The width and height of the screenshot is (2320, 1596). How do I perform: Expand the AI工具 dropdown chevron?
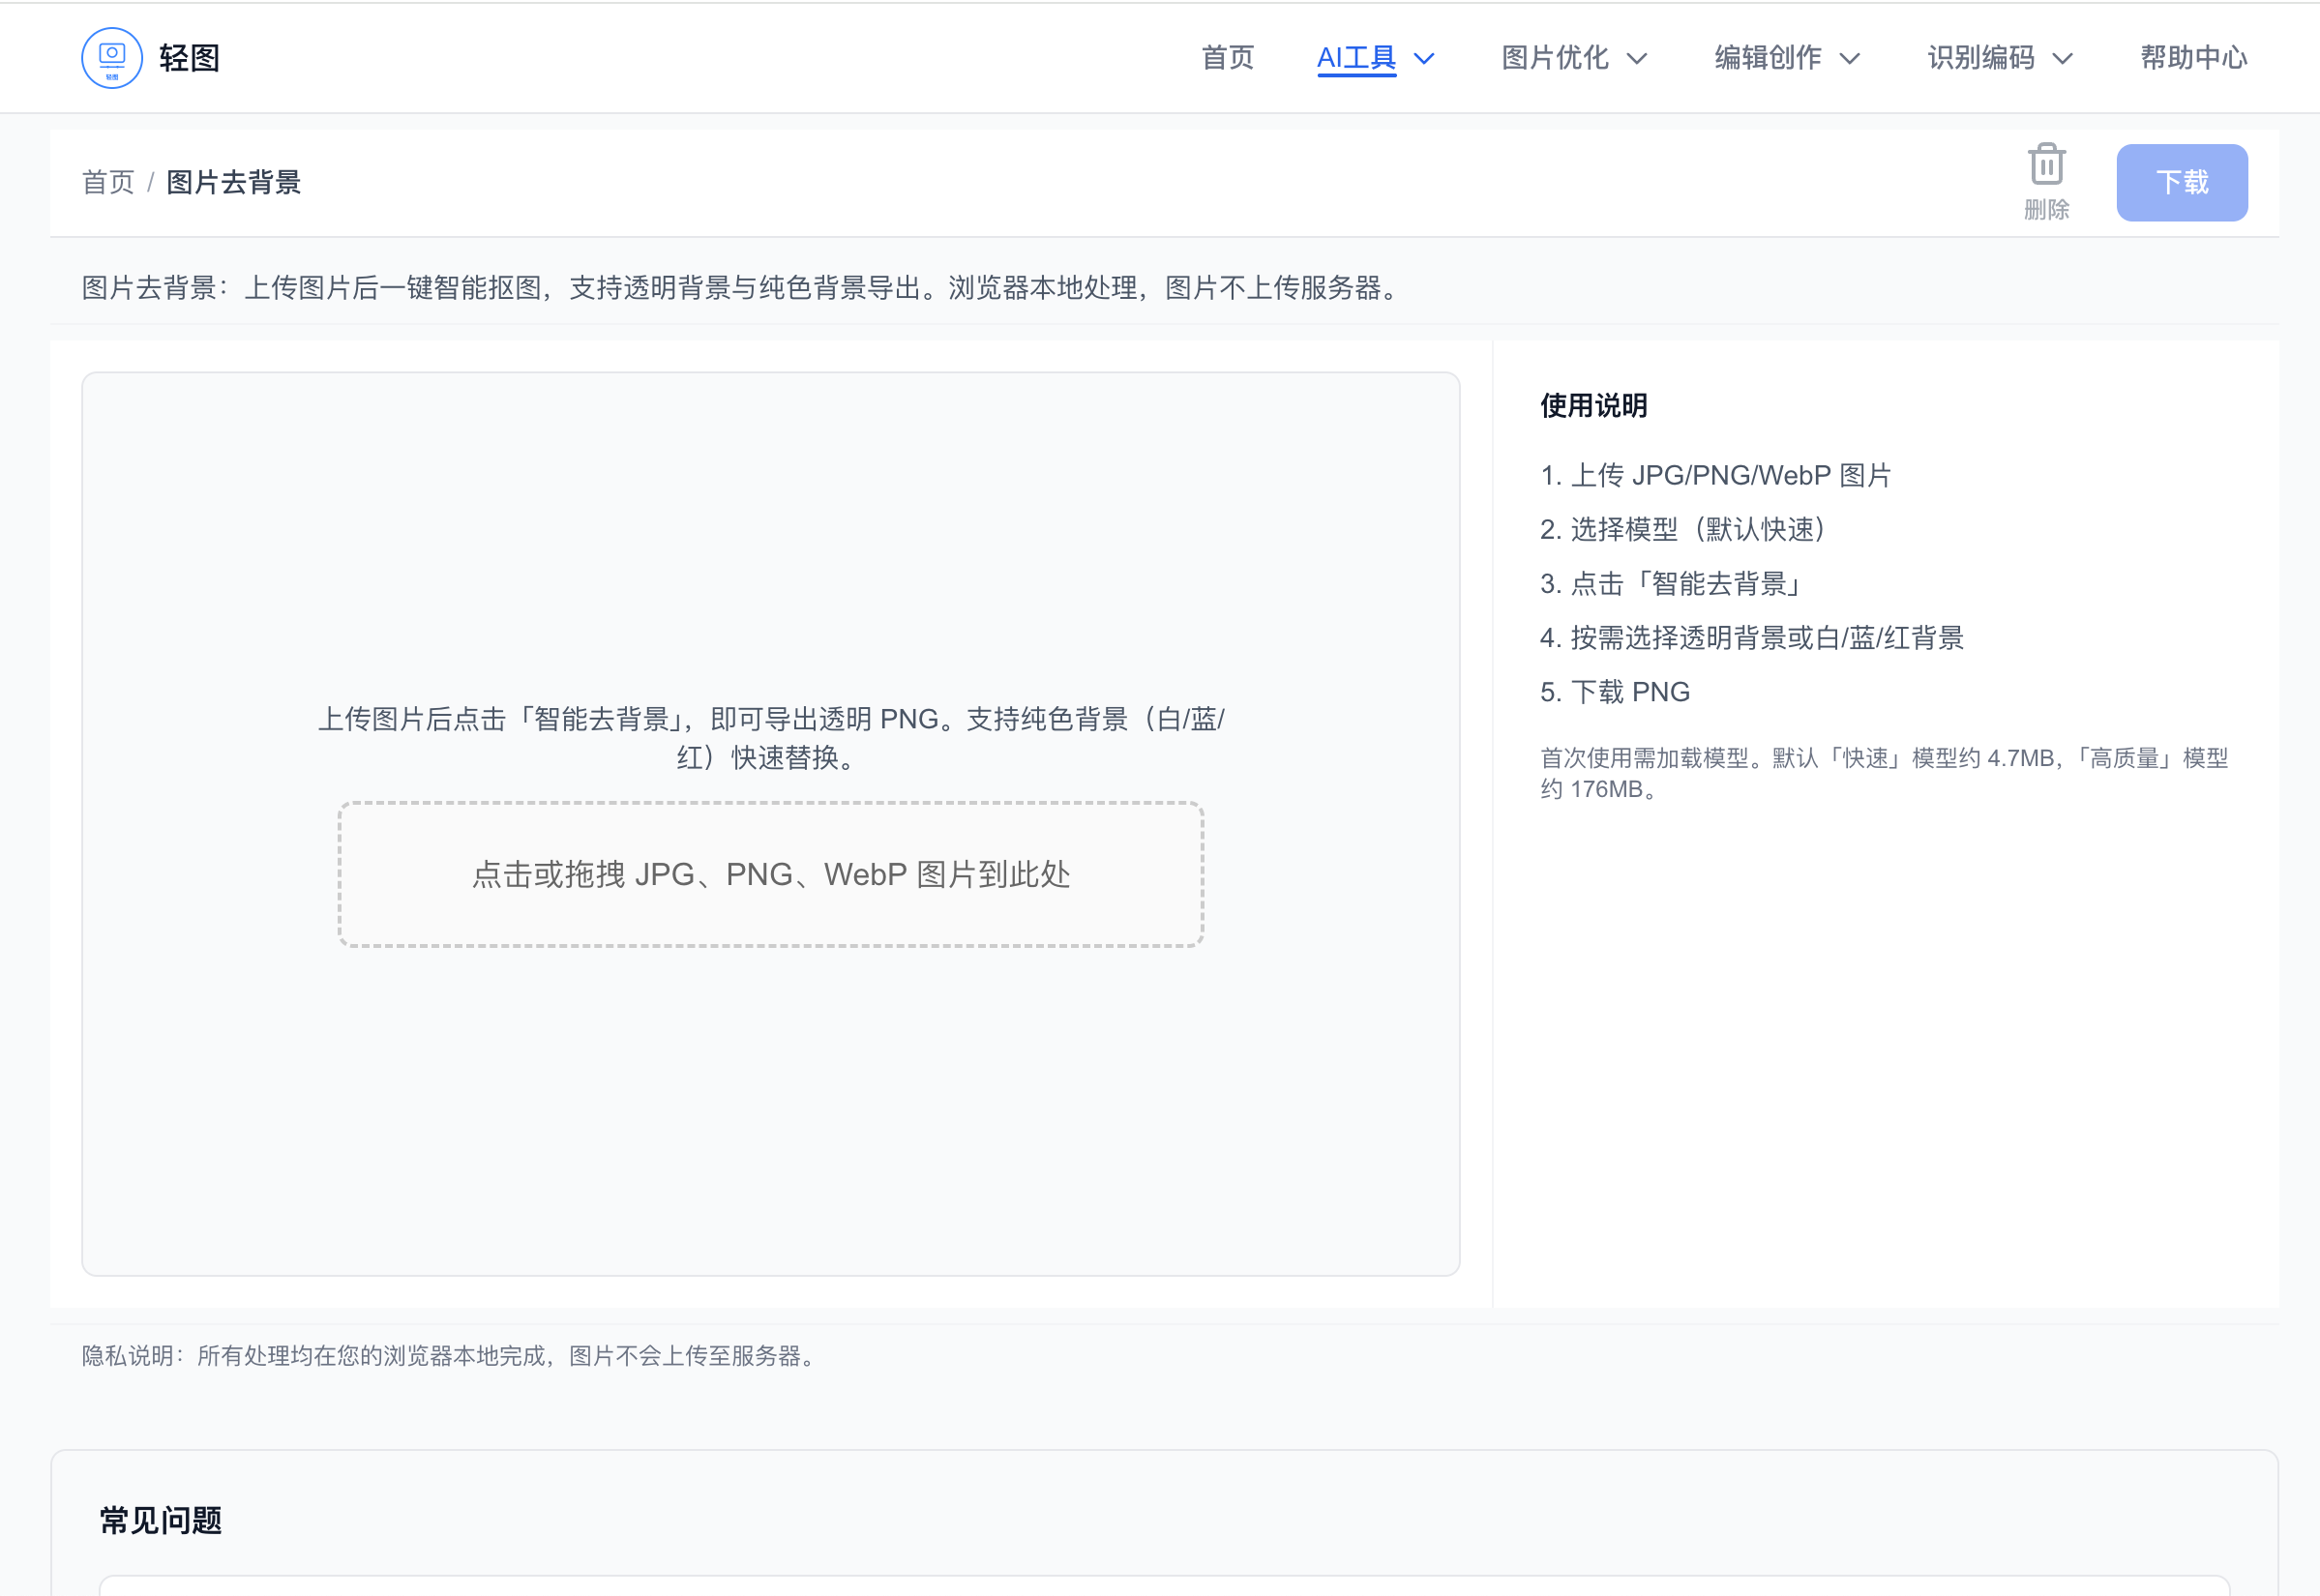[1424, 59]
